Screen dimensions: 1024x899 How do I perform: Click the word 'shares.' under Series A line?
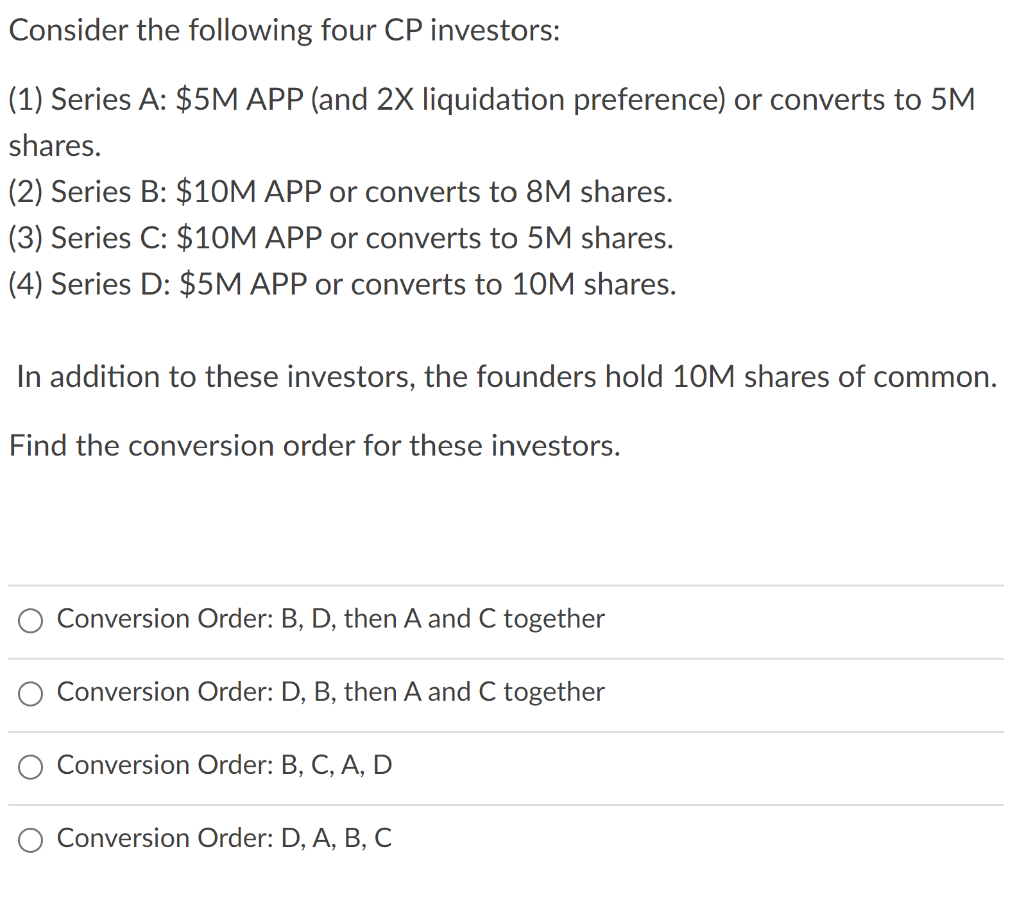point(55,146)
